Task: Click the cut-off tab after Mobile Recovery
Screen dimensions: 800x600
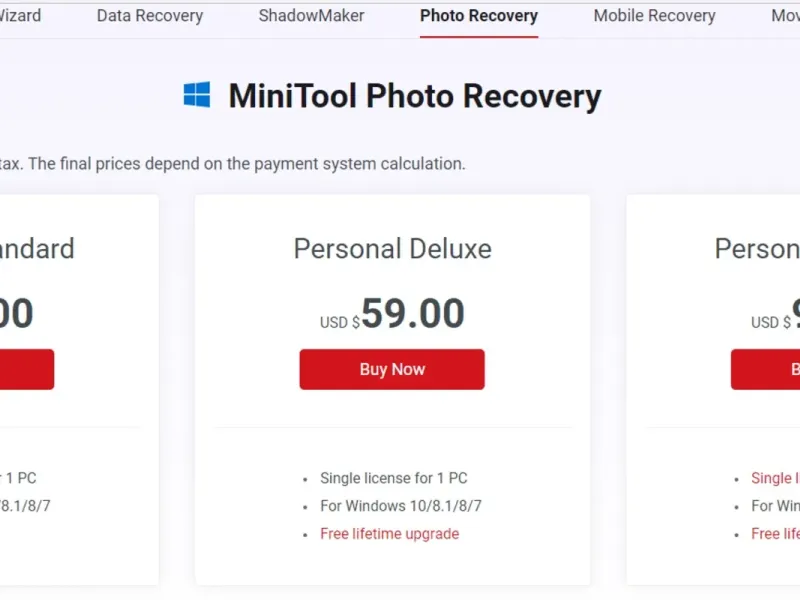Action: click(x=785, y=16)
